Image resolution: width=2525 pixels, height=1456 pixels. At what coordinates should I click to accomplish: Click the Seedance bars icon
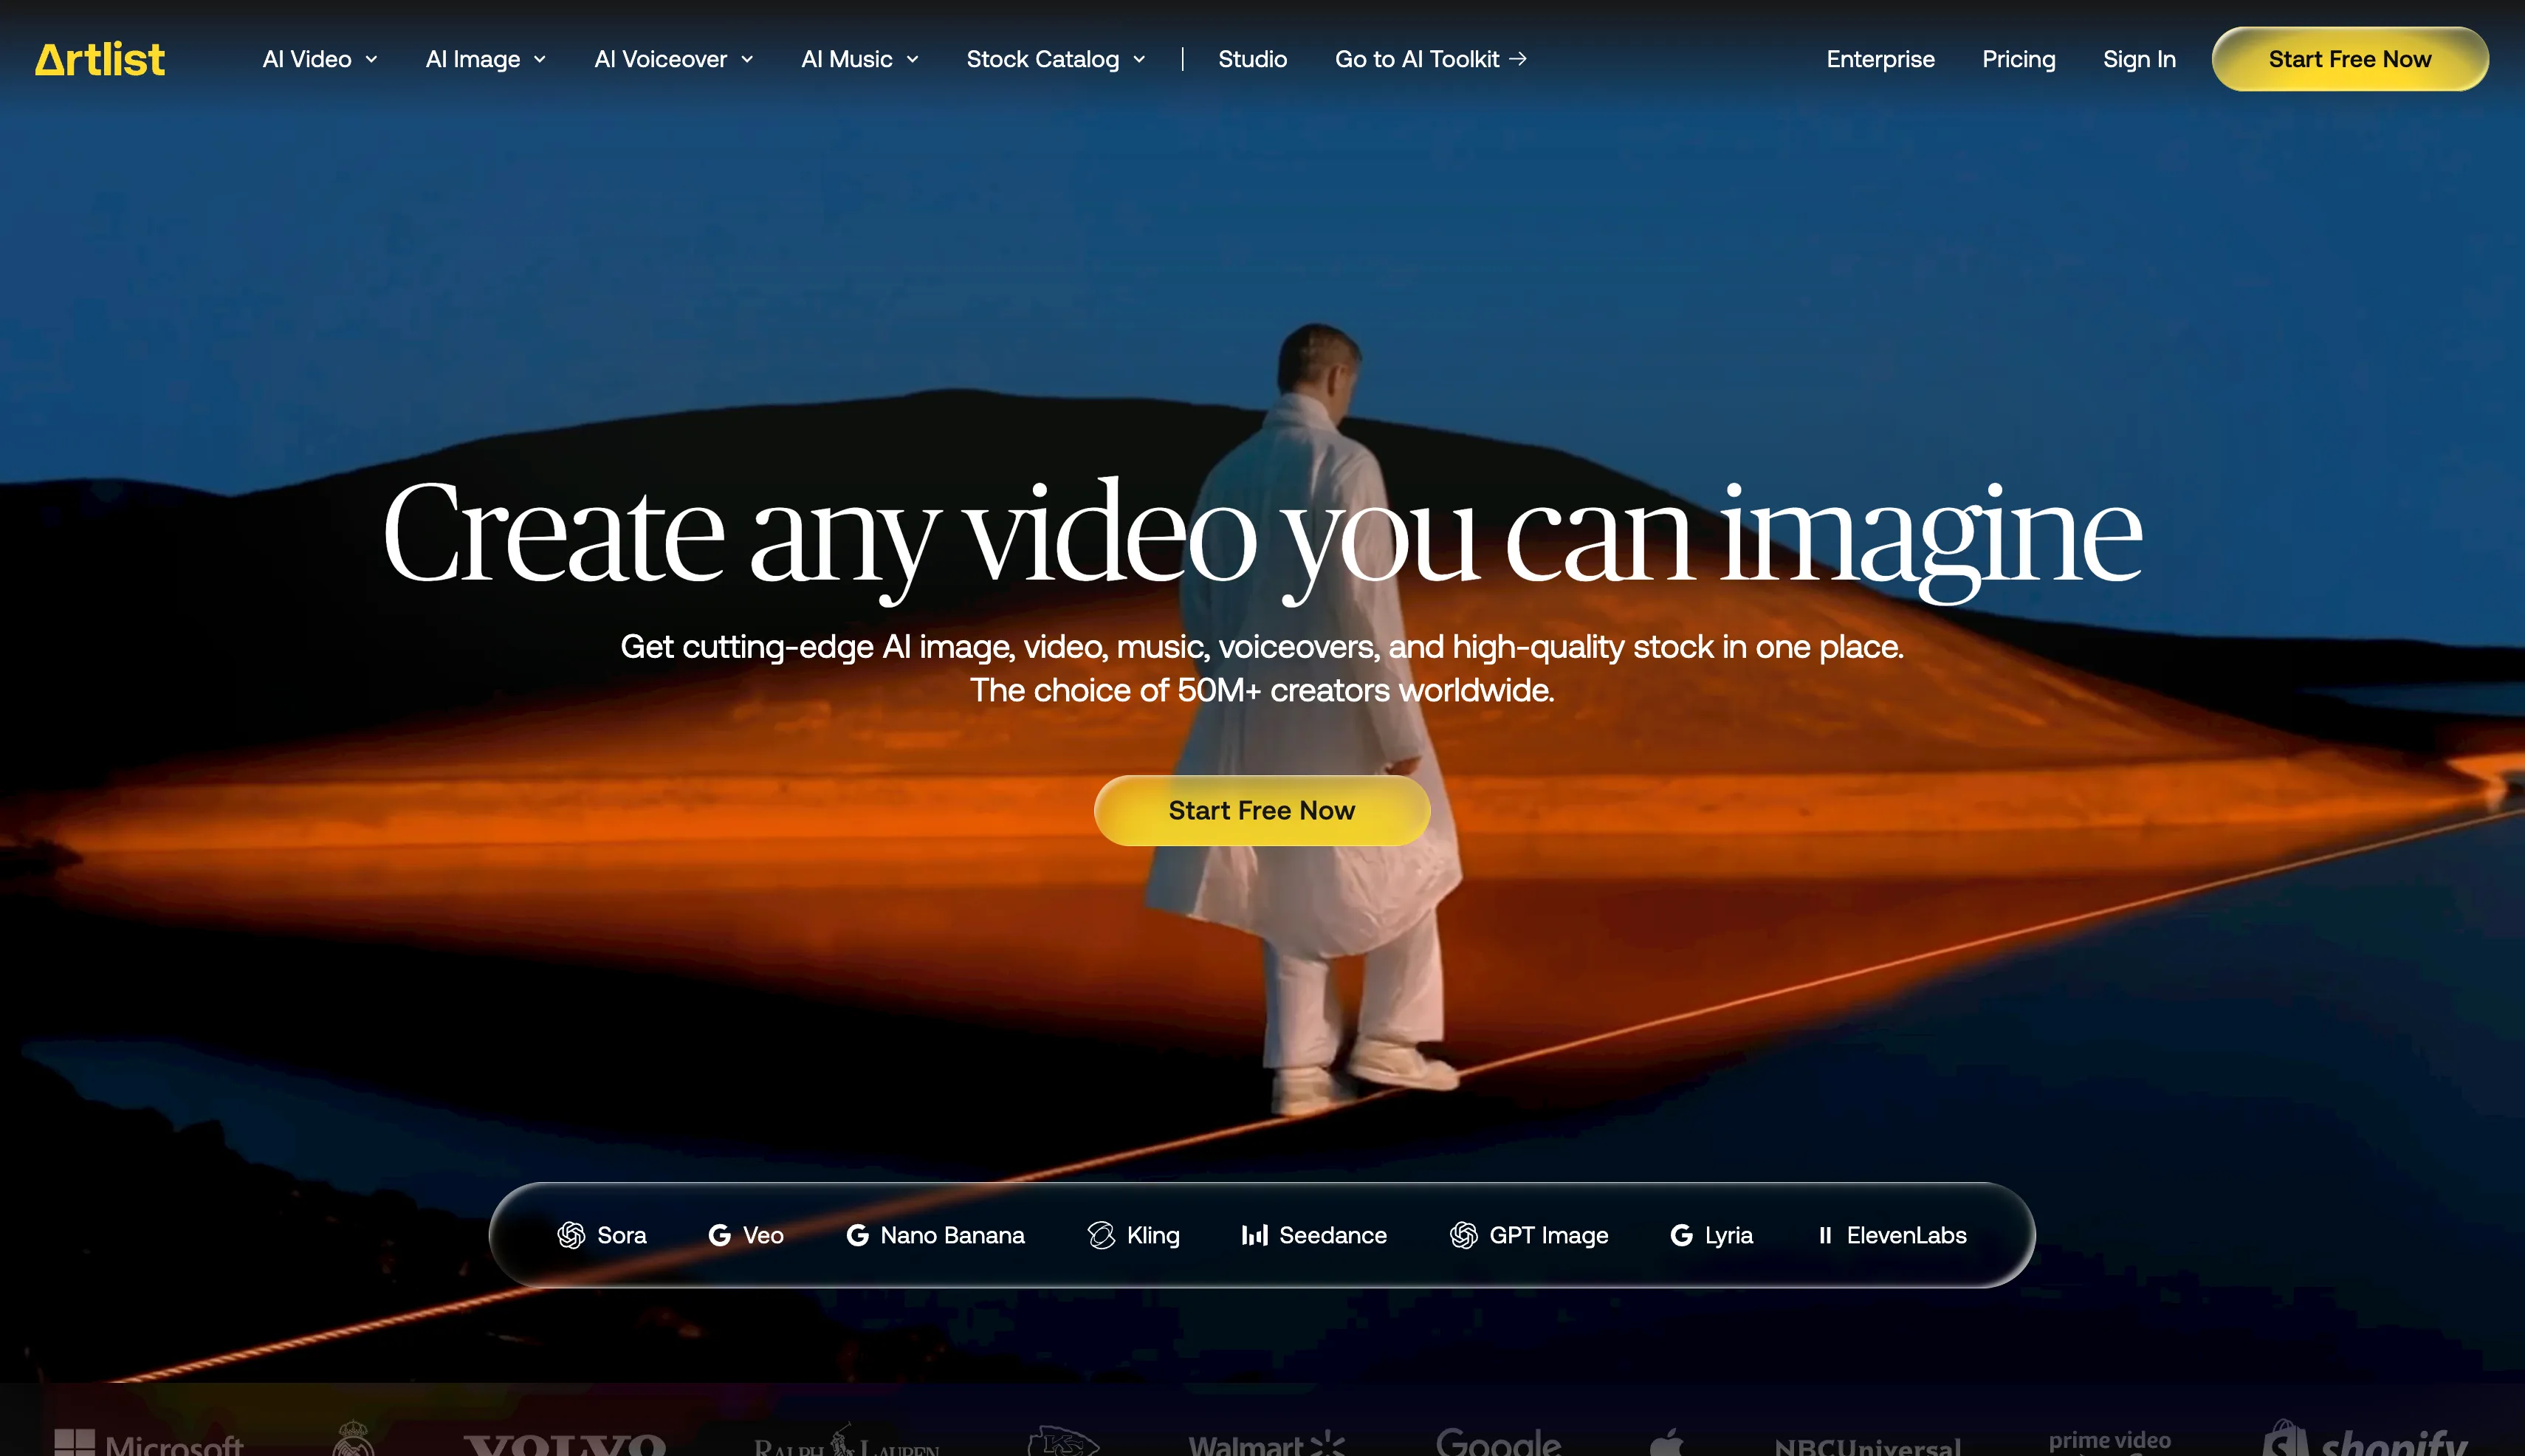tap(1254, 1235)
